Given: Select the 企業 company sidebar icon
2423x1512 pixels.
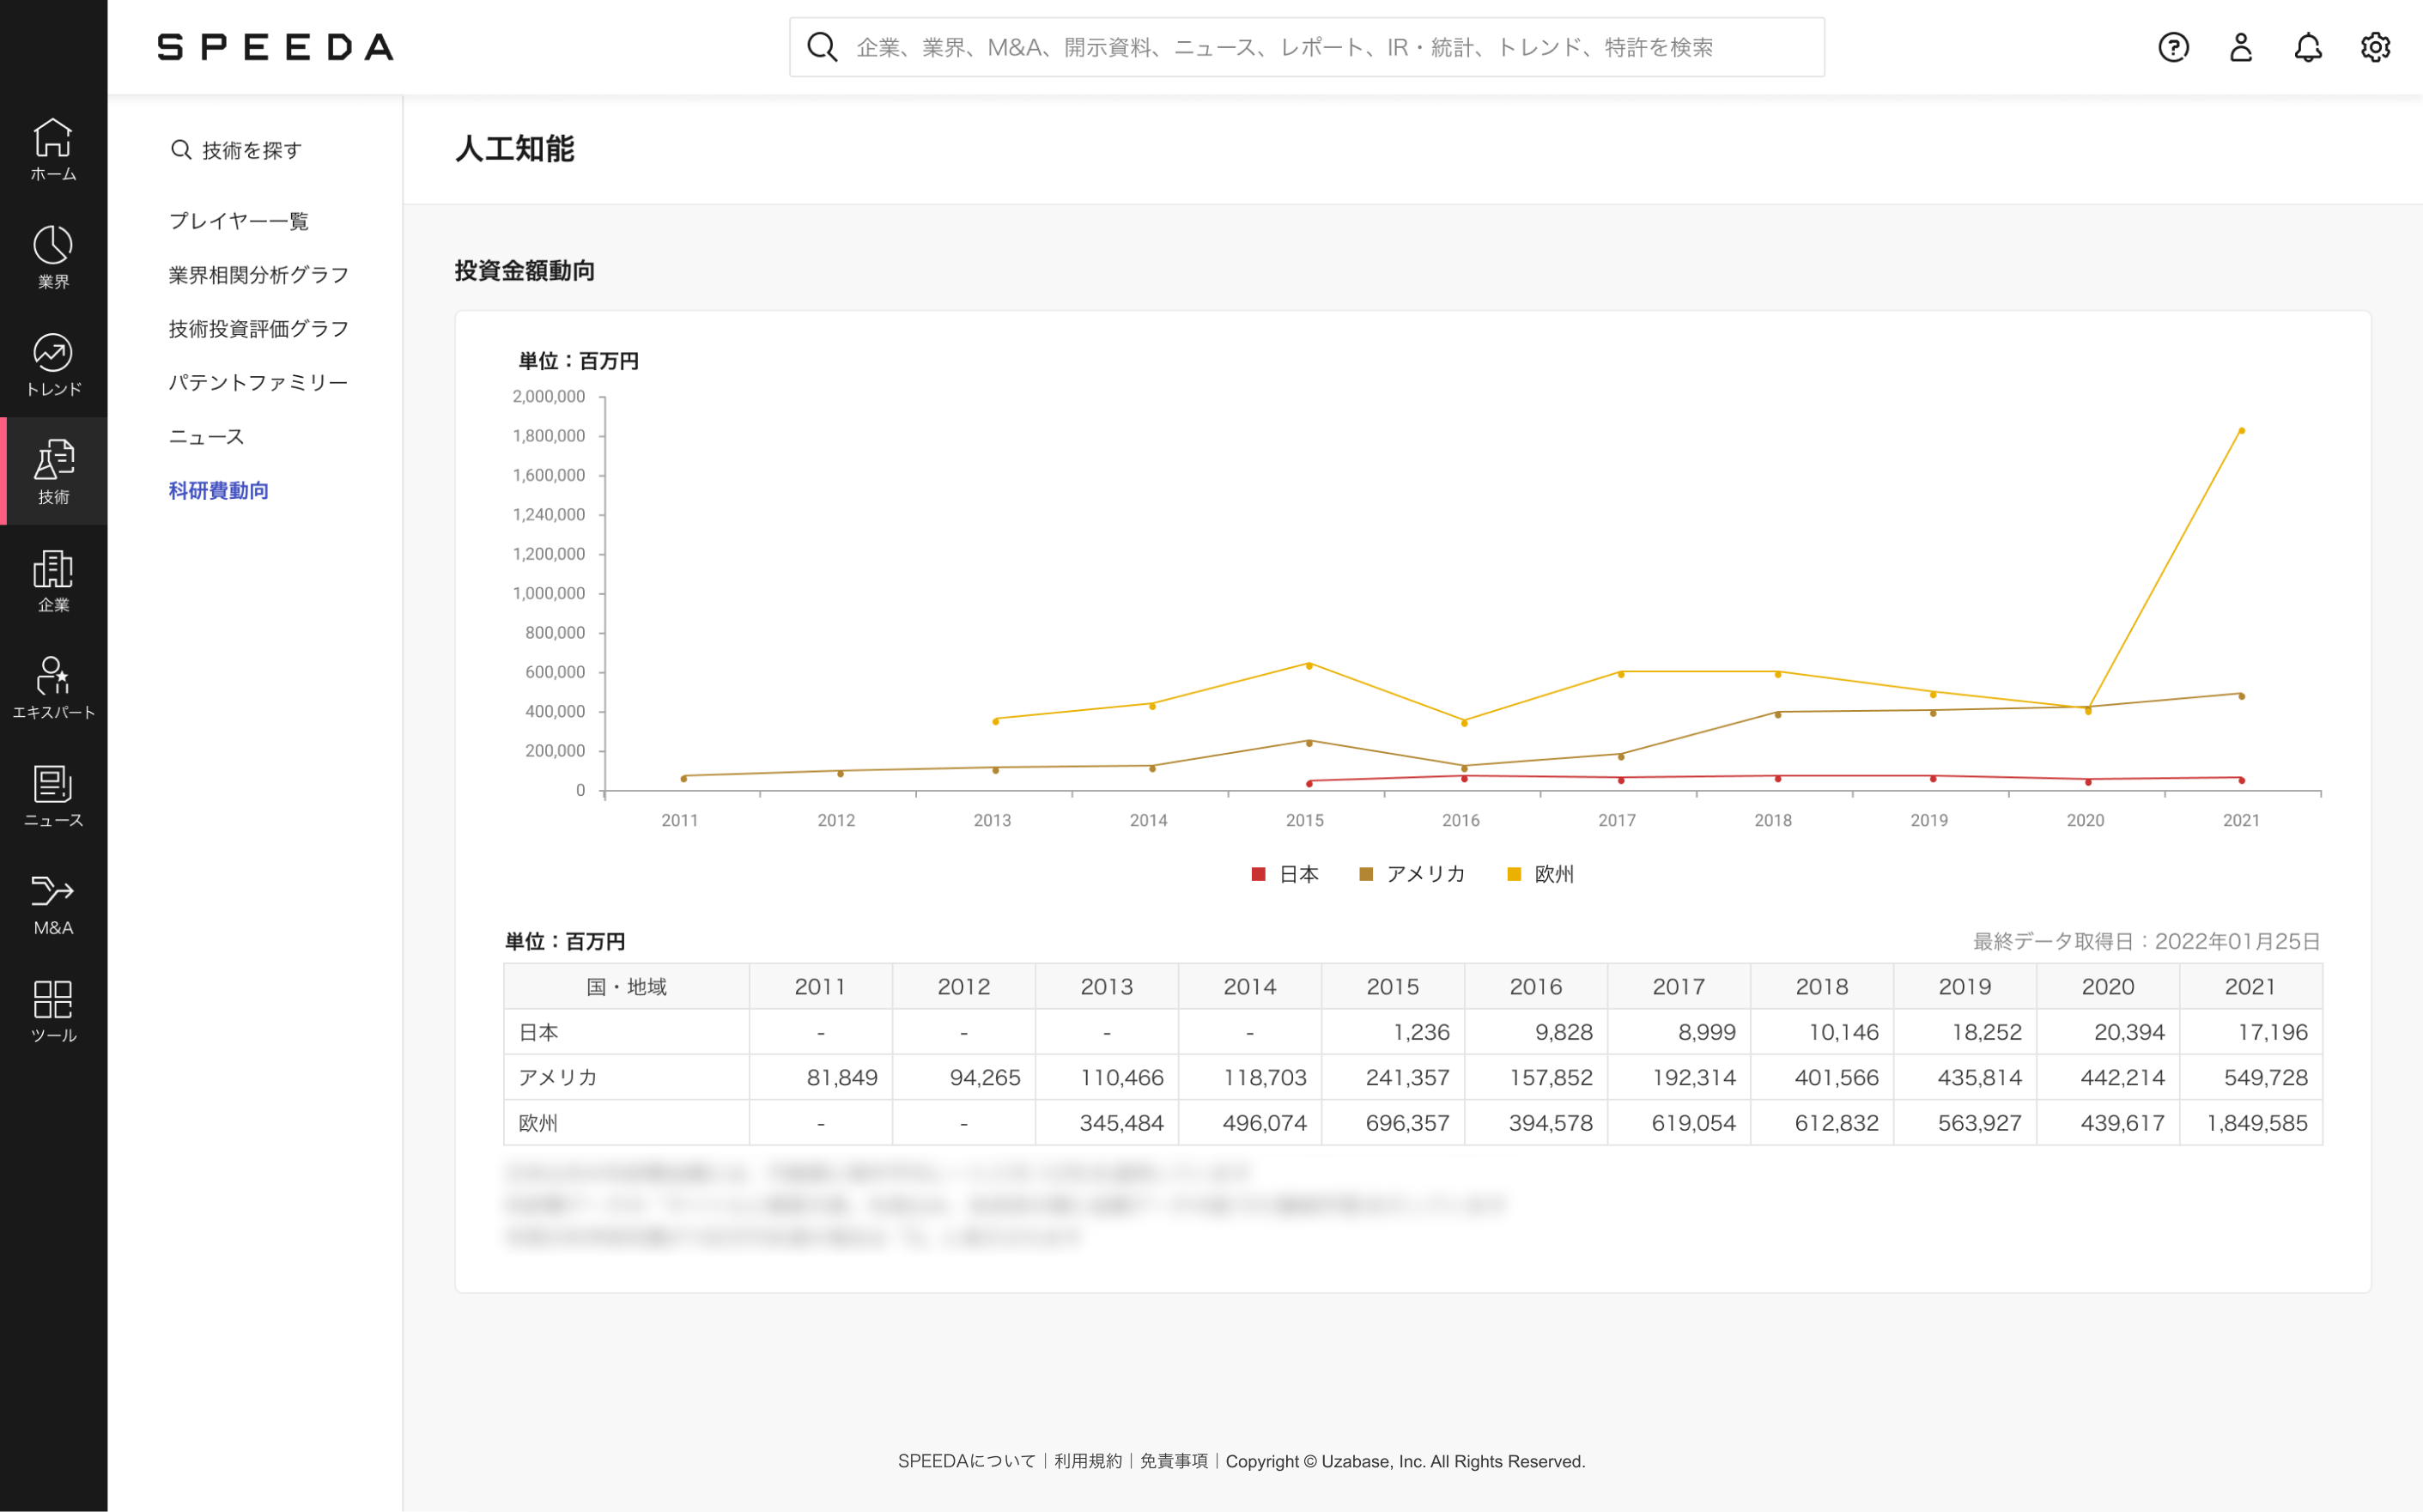Looking at the screenshot, I should click(x=53, y=580).
